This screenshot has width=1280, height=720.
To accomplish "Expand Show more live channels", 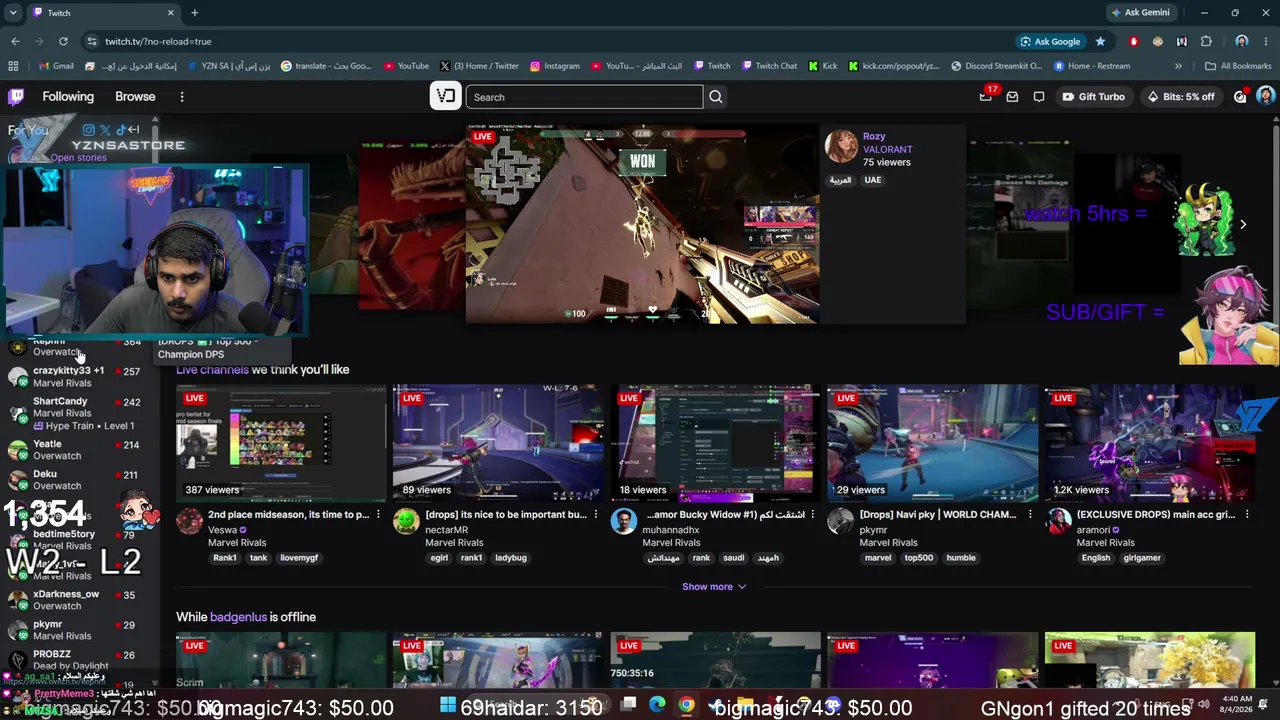I will click(x=714, y=587).
